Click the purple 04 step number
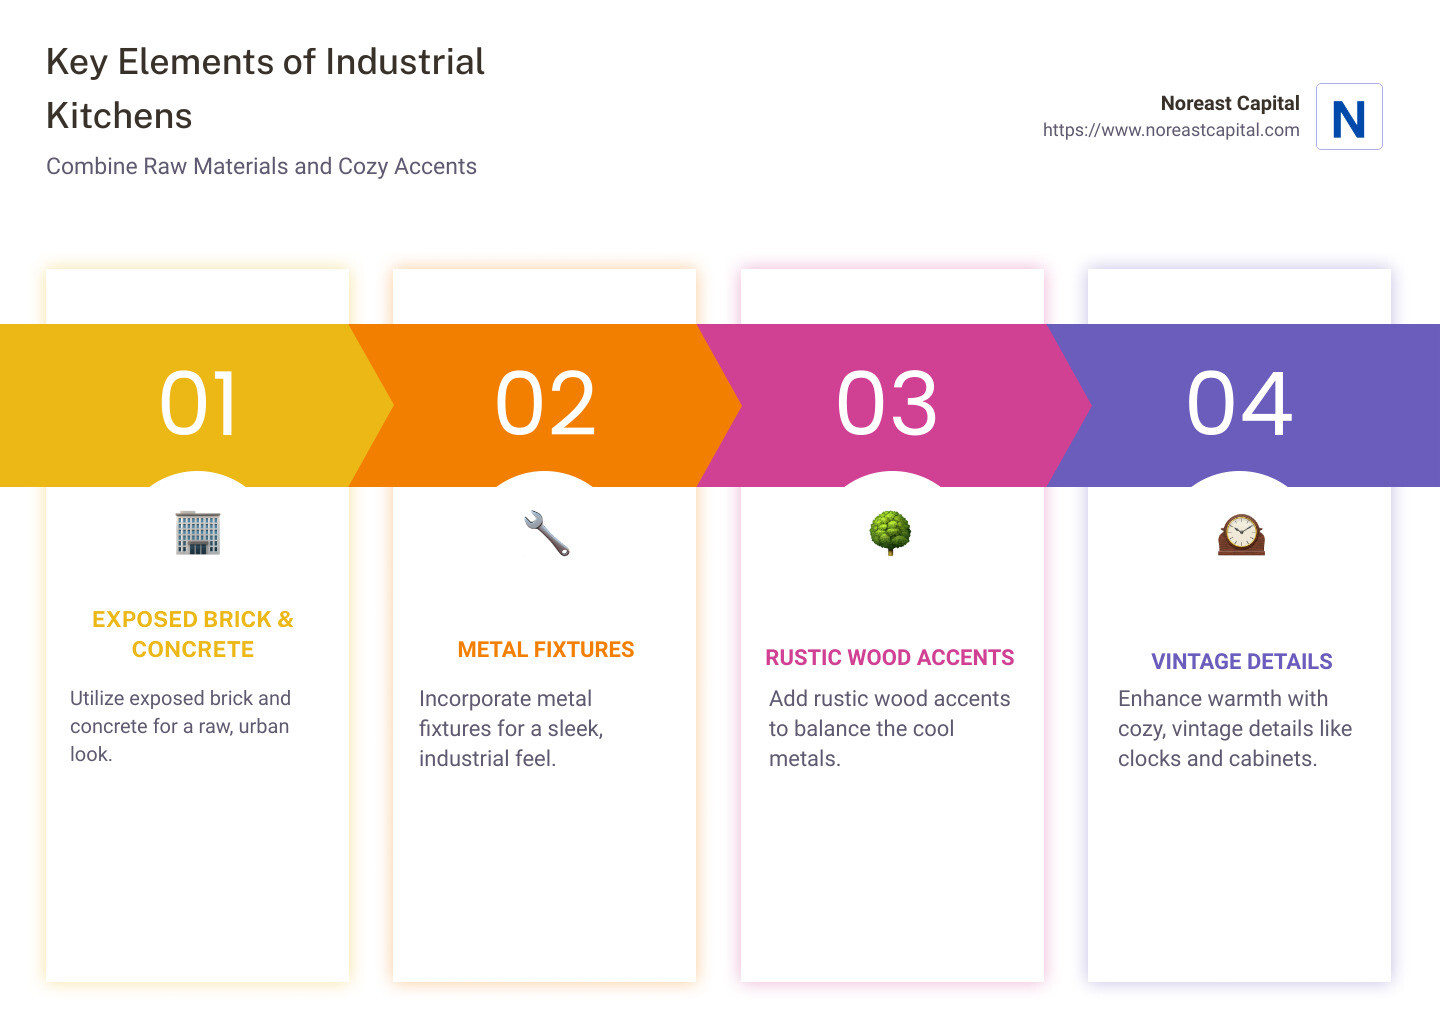1440x1024 pixels. tap(1240, 404)
